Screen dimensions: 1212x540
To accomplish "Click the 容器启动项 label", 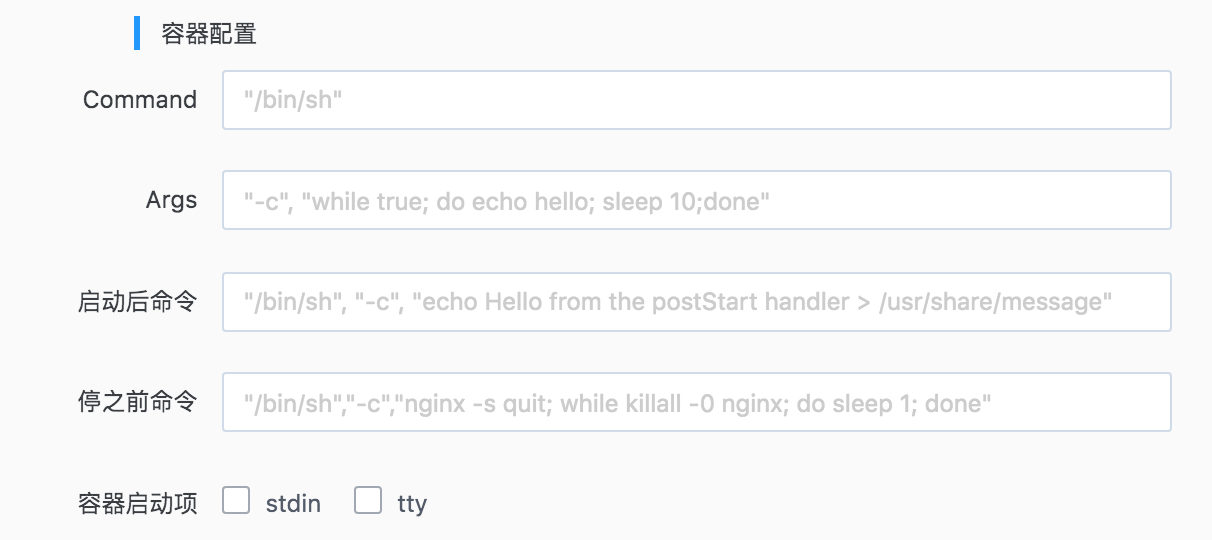I will (137, 503).
